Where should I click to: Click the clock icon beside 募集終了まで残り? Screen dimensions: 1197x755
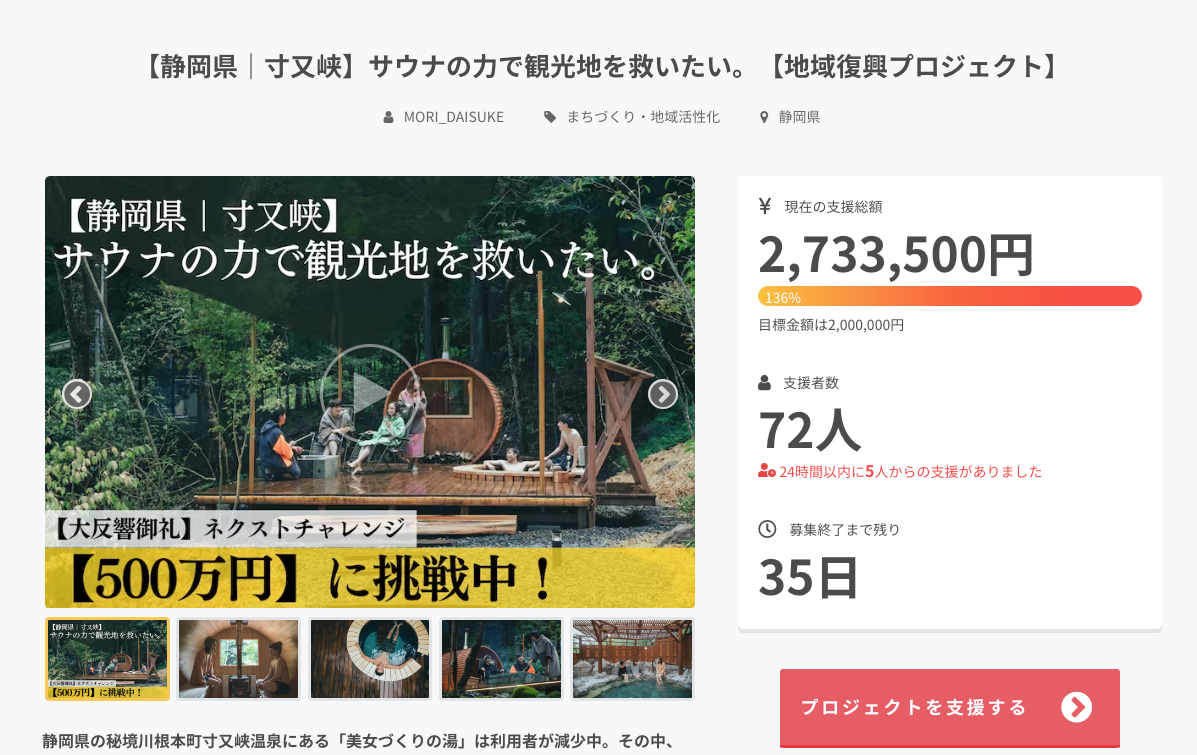click(x=767, y=529)
